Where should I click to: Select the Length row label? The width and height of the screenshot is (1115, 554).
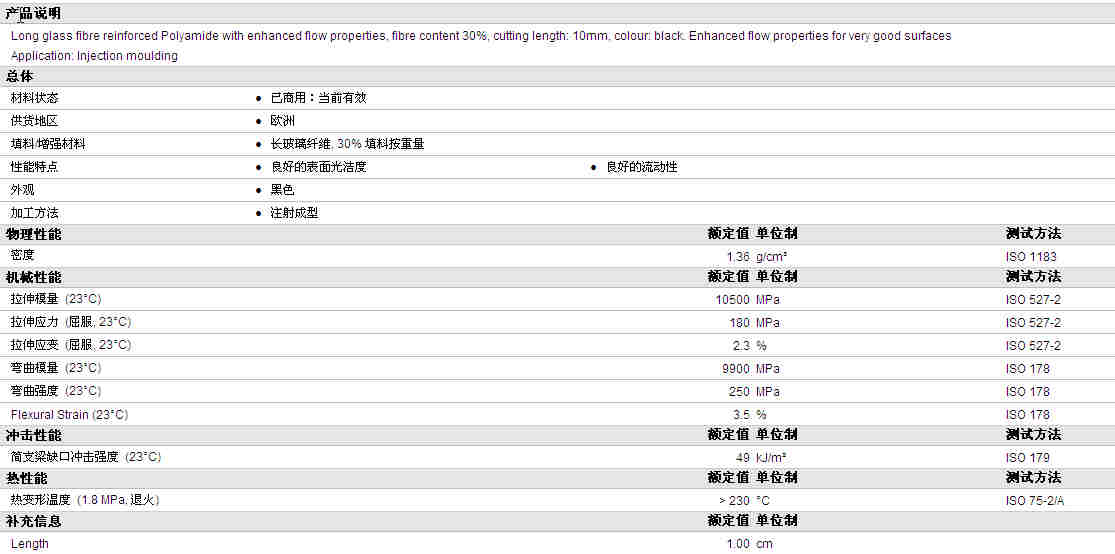30,544
